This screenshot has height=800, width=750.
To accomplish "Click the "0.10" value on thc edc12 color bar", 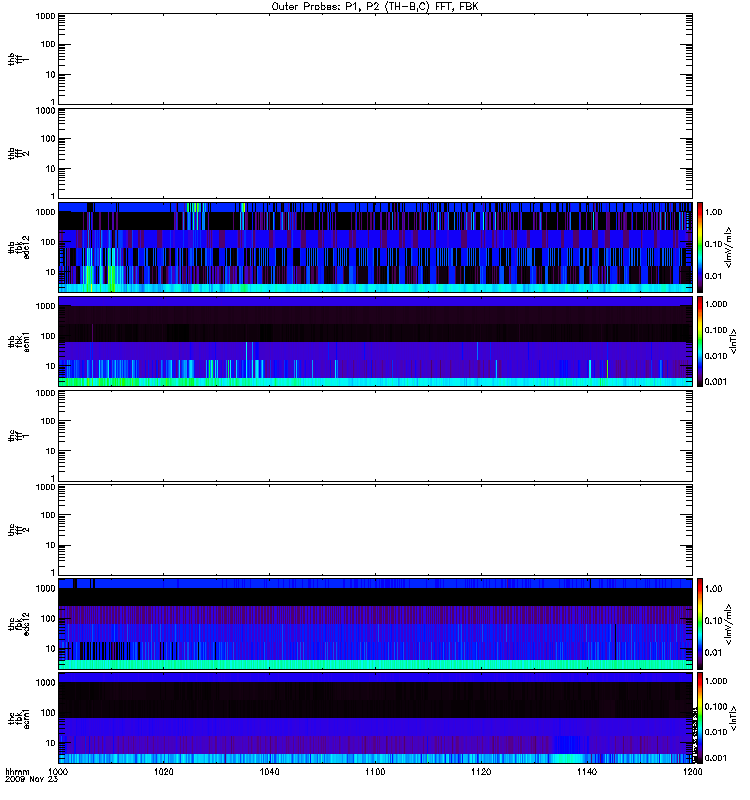I will pyautogui.click(x=713, y=621).
